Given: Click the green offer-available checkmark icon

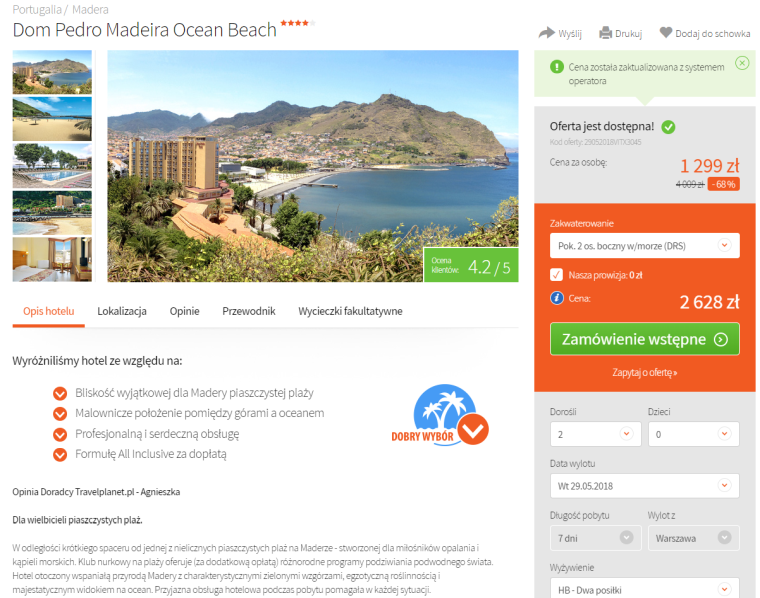Looking at the screenshot, I should (668, 127).
